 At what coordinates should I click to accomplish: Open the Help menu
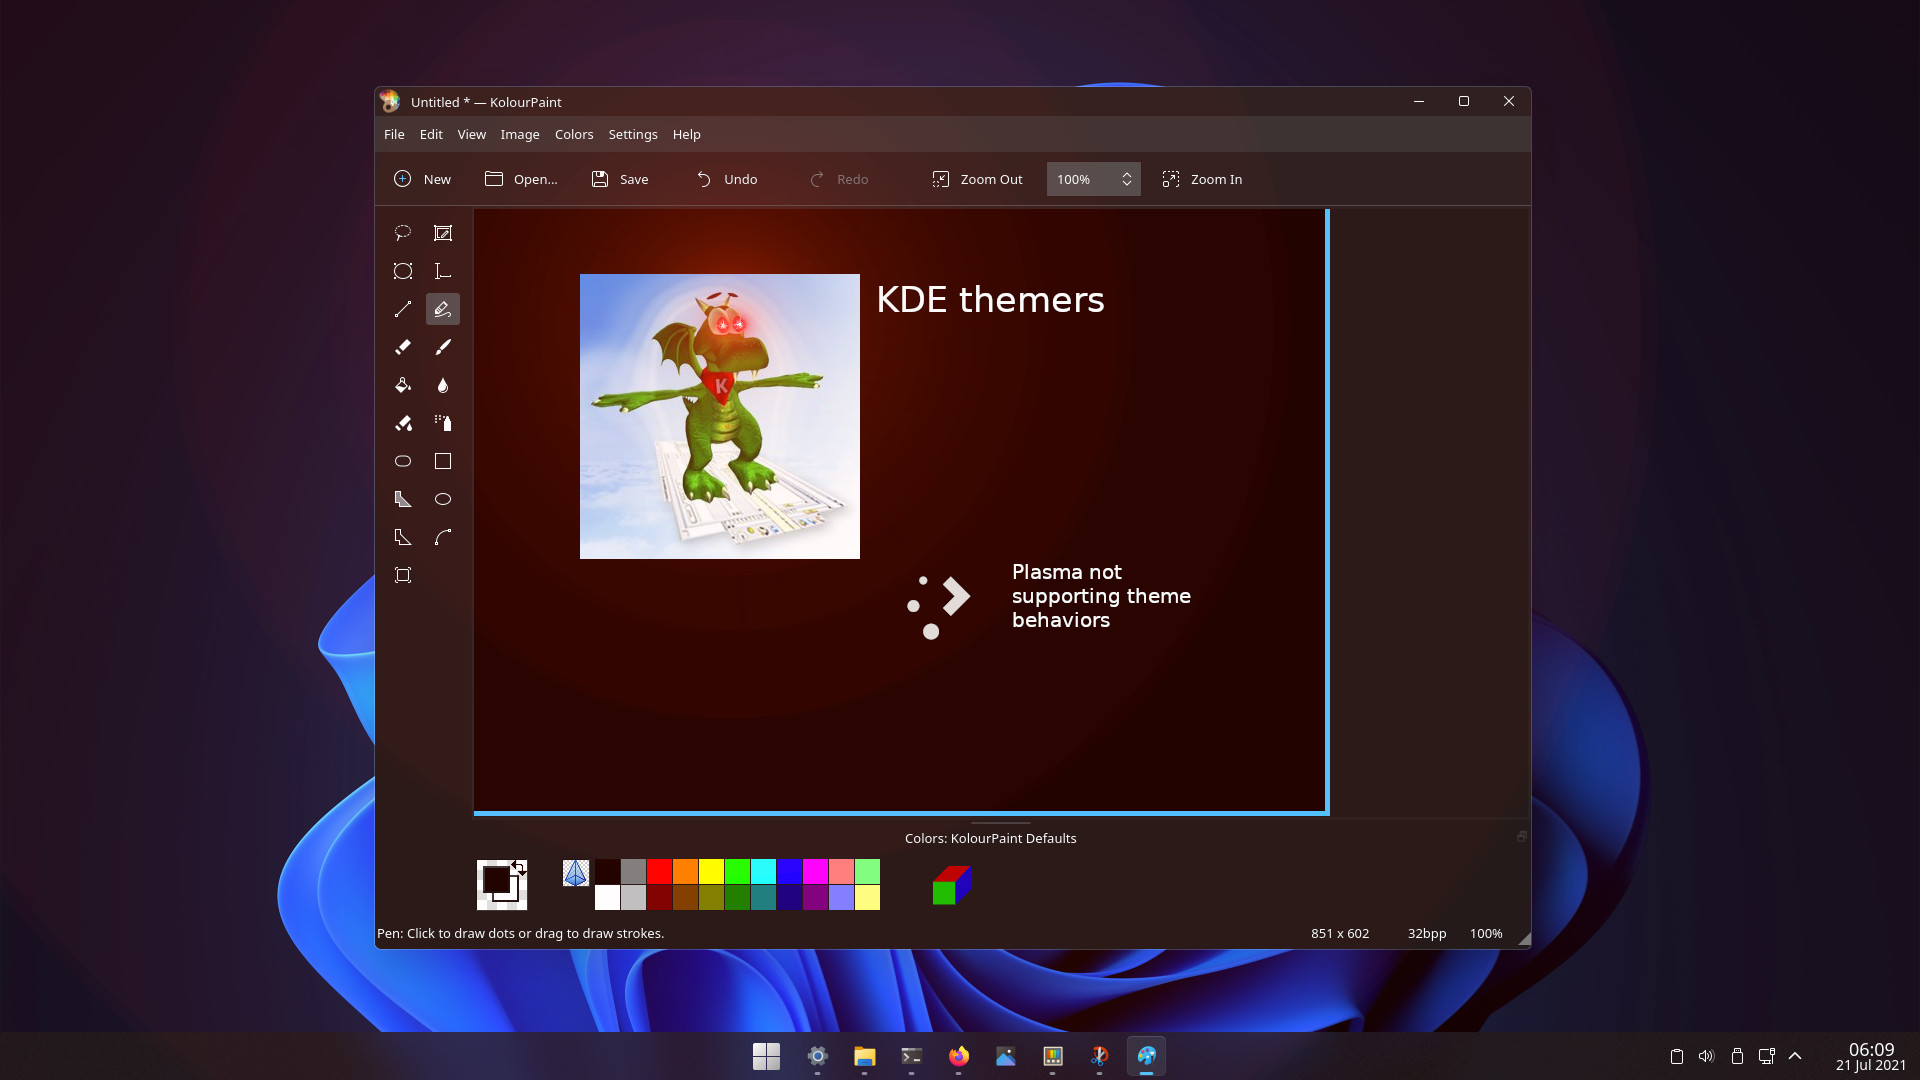tap(686, 134)
